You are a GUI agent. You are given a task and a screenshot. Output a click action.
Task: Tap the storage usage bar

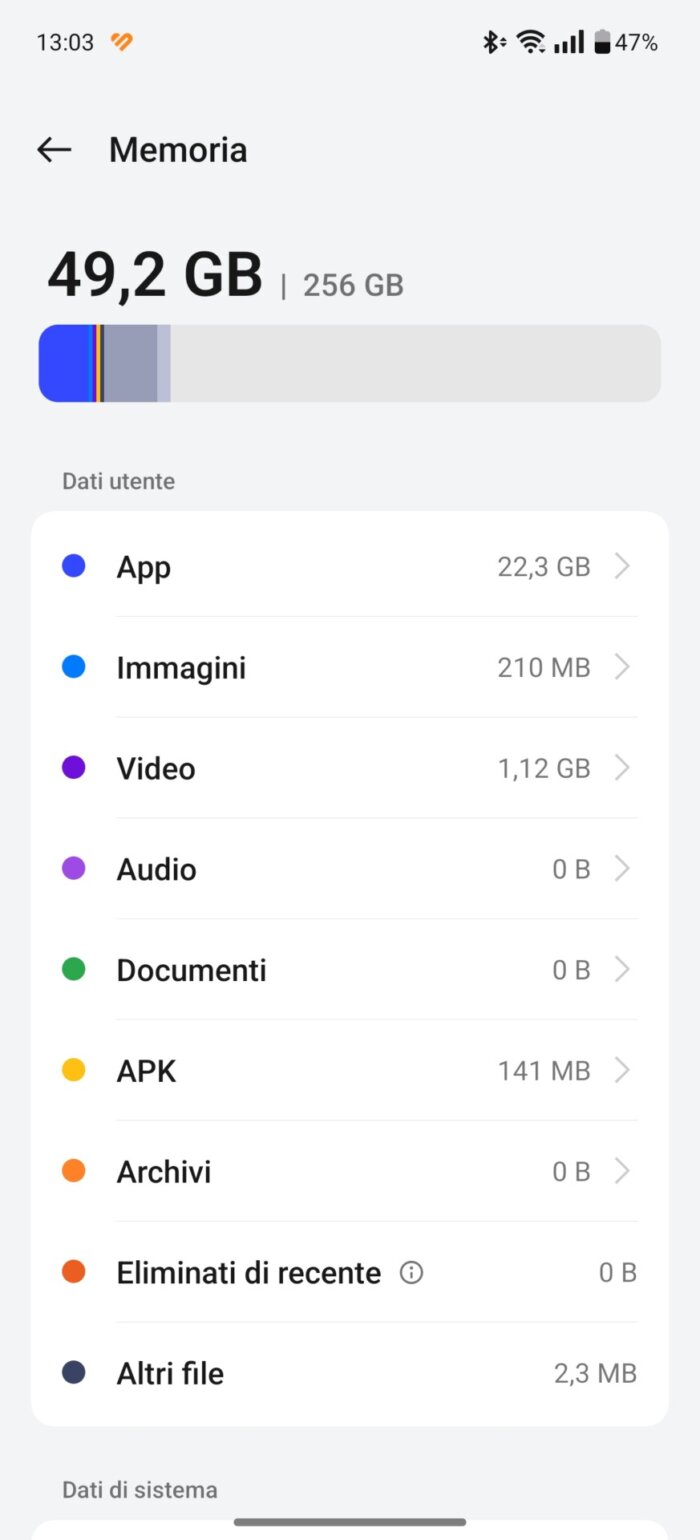point(350,363)
